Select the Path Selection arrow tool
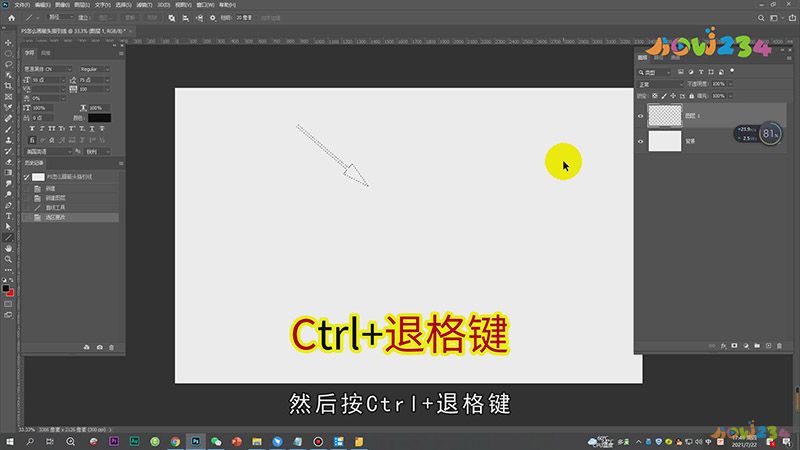The height and width of the screenshot is (450, 800). click(8, 227)
